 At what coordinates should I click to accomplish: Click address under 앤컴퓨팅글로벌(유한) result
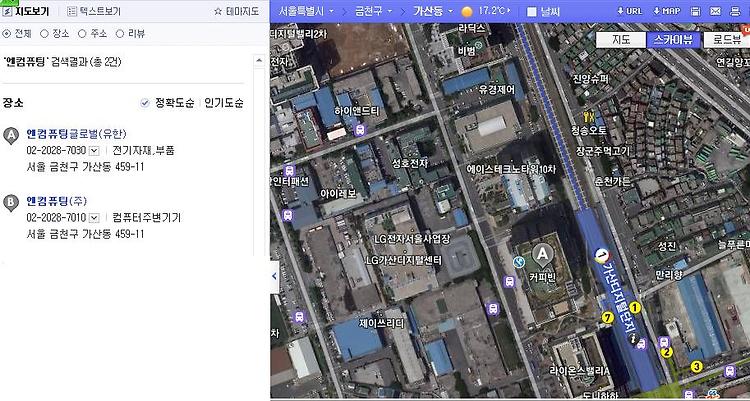[85, 167]
